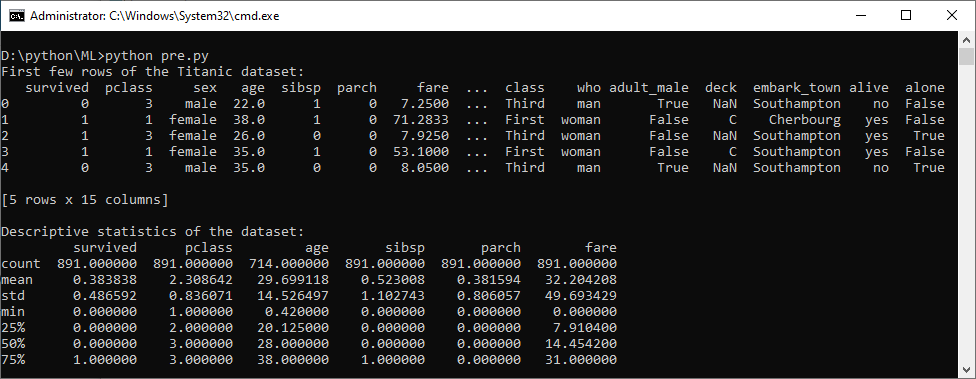Image resolution: width=976 pixels, height=379 pixels.
Task: Click the sibsp std value 1.102743
Action: [393, 296]
